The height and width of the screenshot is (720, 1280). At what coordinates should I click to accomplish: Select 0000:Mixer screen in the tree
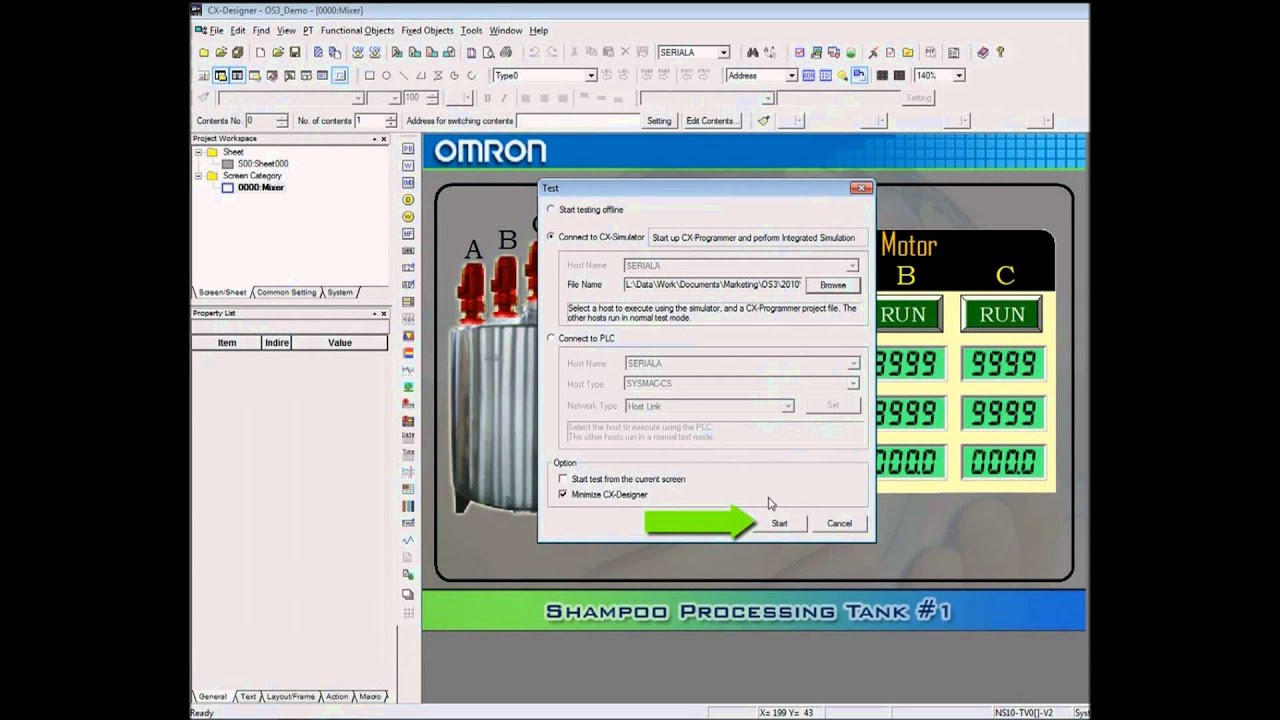260,188
